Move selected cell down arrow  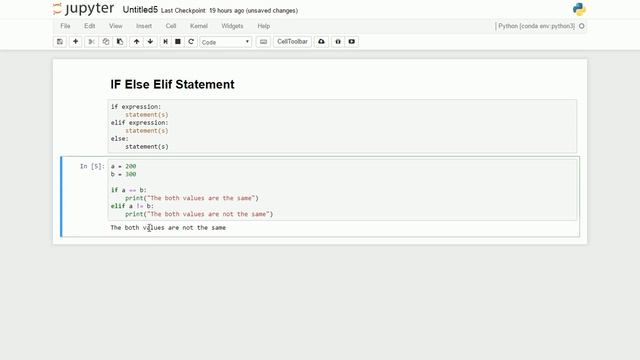(x=150, y=42)
